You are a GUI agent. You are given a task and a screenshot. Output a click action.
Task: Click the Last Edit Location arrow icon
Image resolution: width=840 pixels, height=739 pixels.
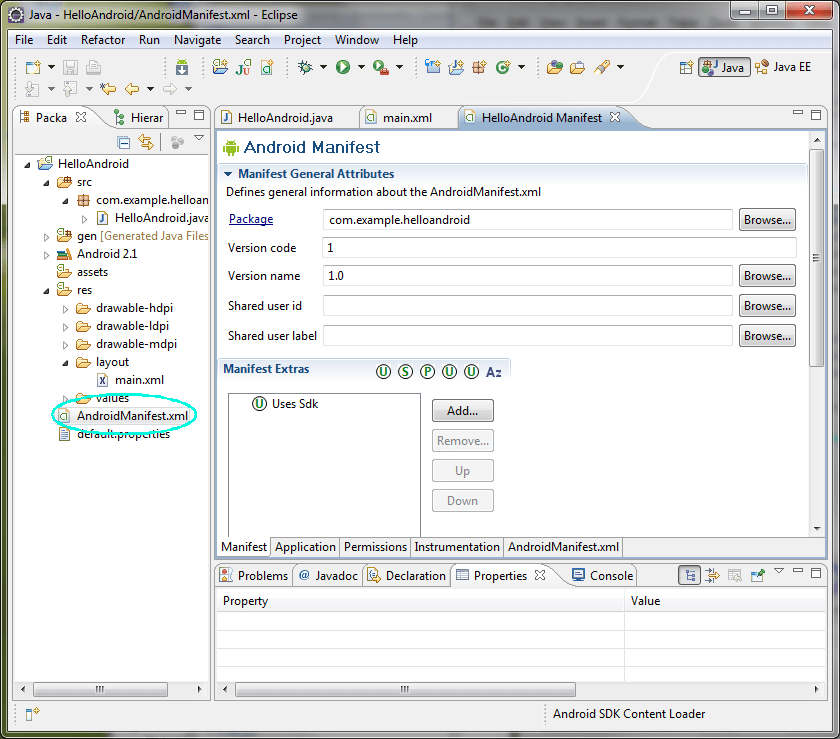[108, 88]
